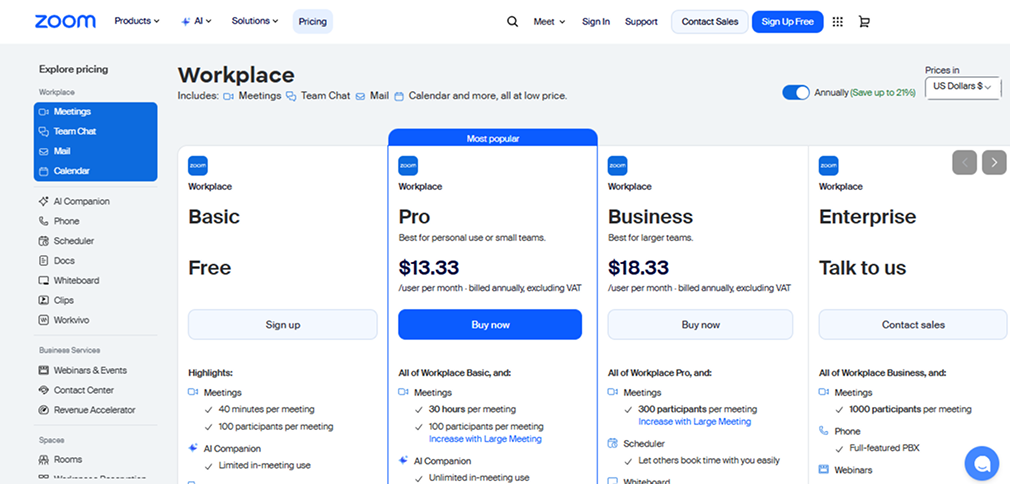Expand the Solutions menu
Image resolution: width=1010 pixels, height=484 pixels.
point(255,21)
